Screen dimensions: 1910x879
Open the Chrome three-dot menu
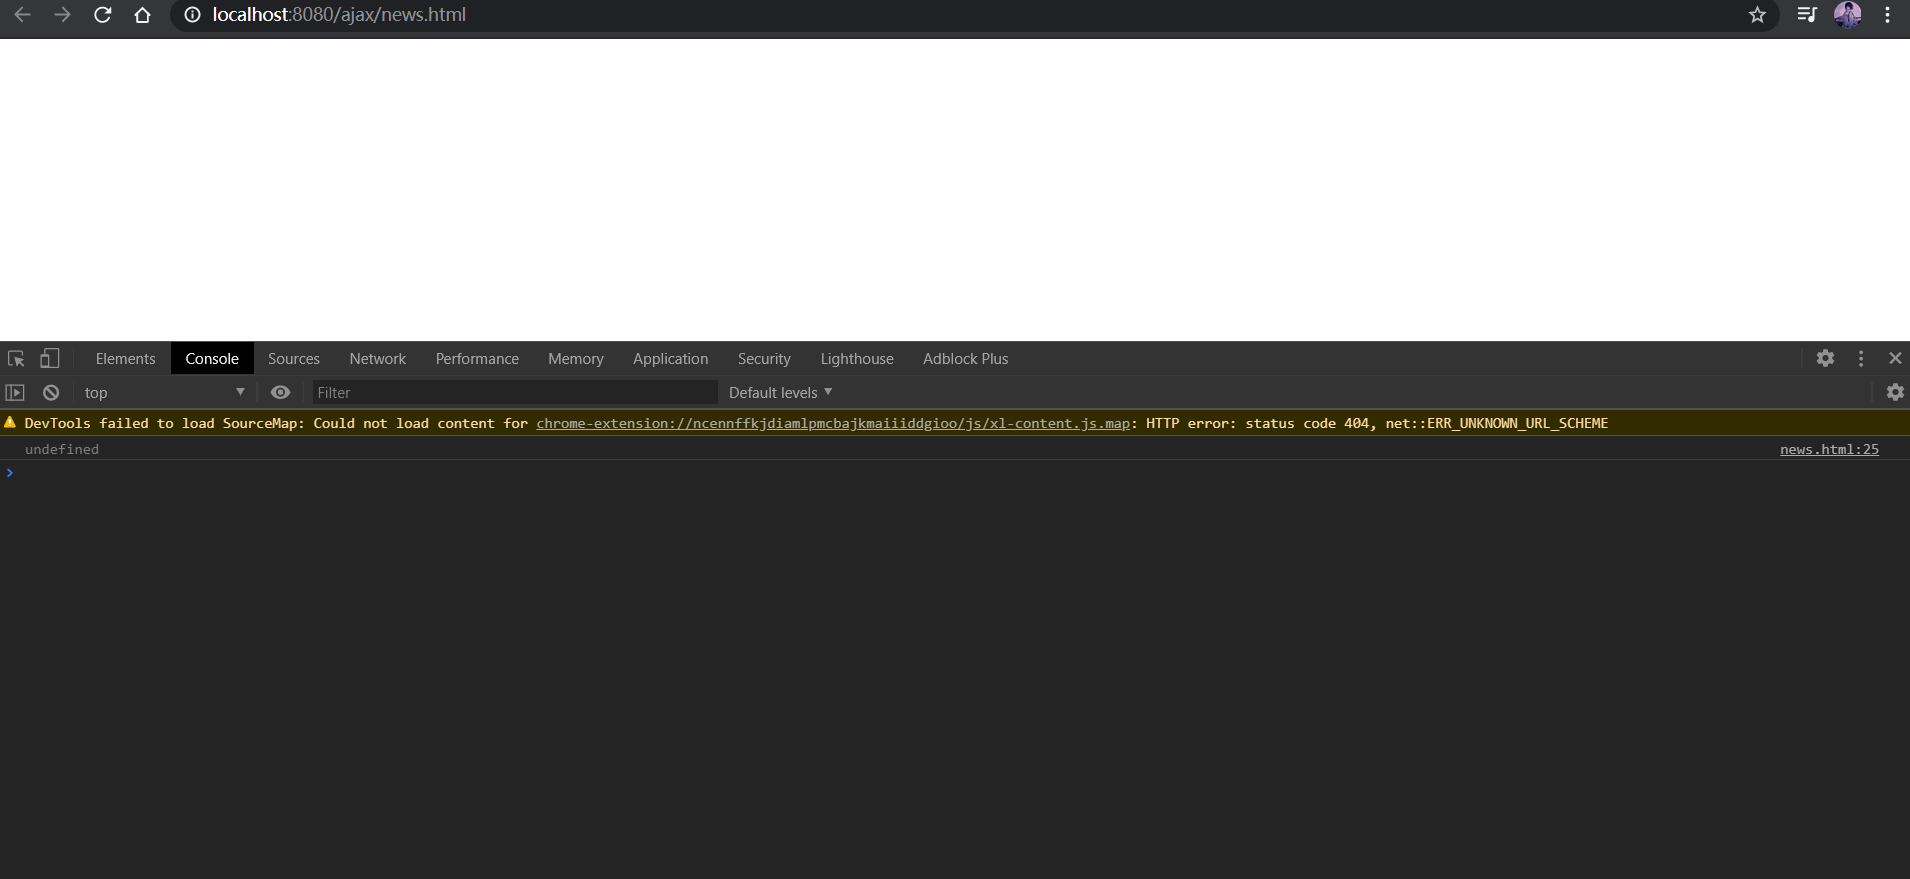(x=1887, y=15)
